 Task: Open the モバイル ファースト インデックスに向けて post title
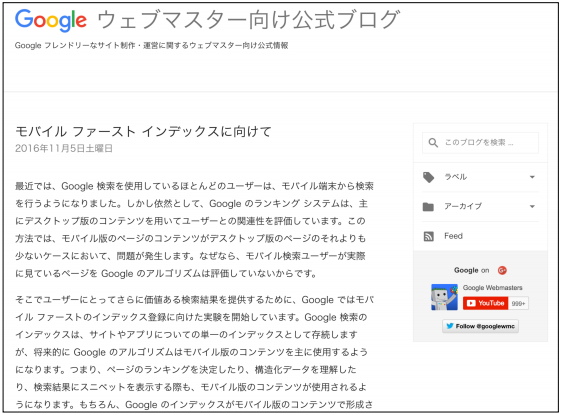click(x=143, y=132)
